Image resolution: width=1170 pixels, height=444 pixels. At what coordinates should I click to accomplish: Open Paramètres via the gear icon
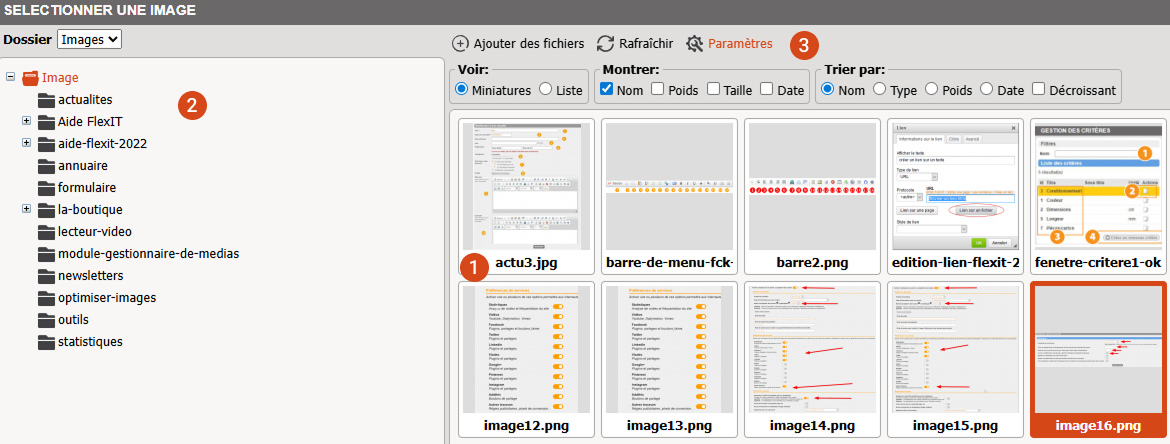(x=695, y=44)
